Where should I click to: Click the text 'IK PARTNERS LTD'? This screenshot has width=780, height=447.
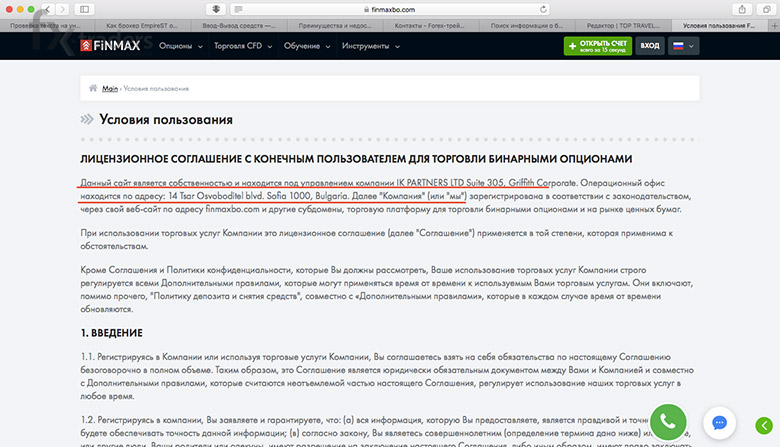point(430,183)
